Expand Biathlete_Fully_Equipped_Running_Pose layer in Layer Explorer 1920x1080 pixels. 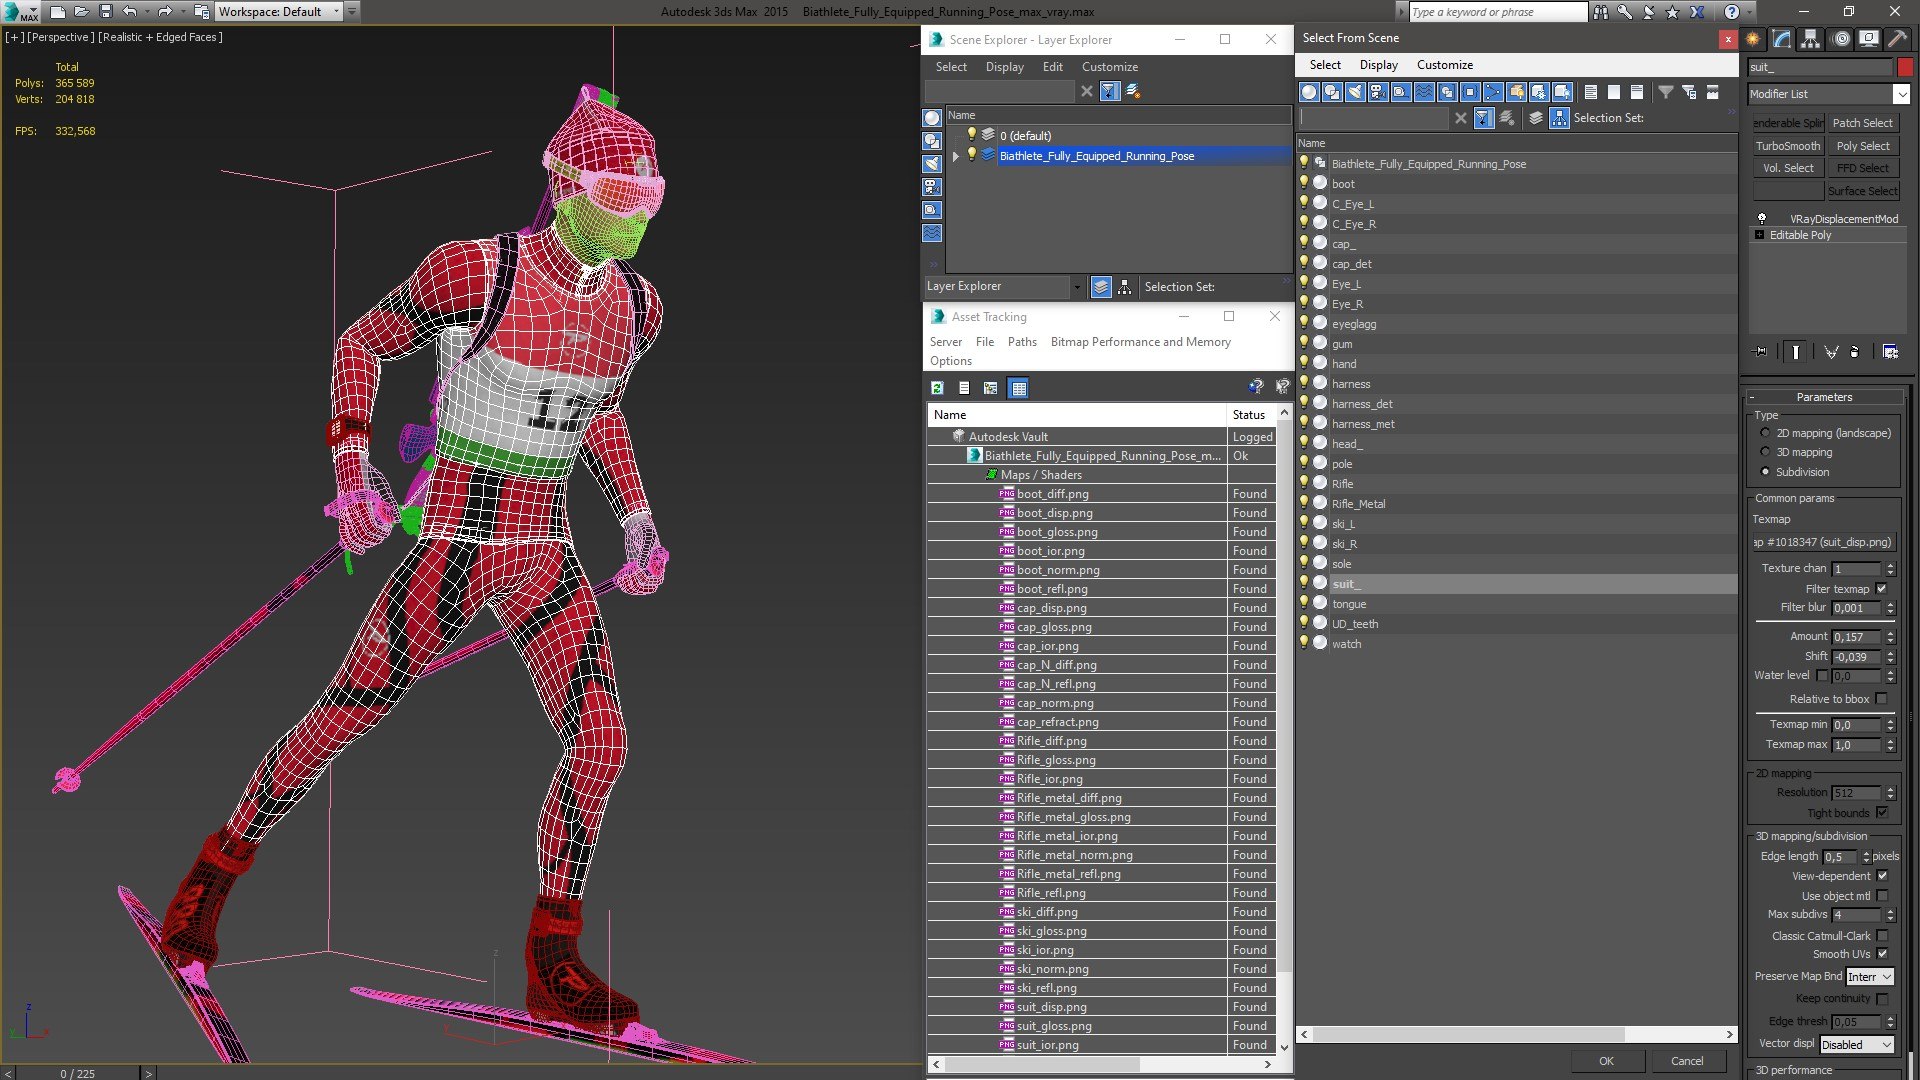pos(956,156)
